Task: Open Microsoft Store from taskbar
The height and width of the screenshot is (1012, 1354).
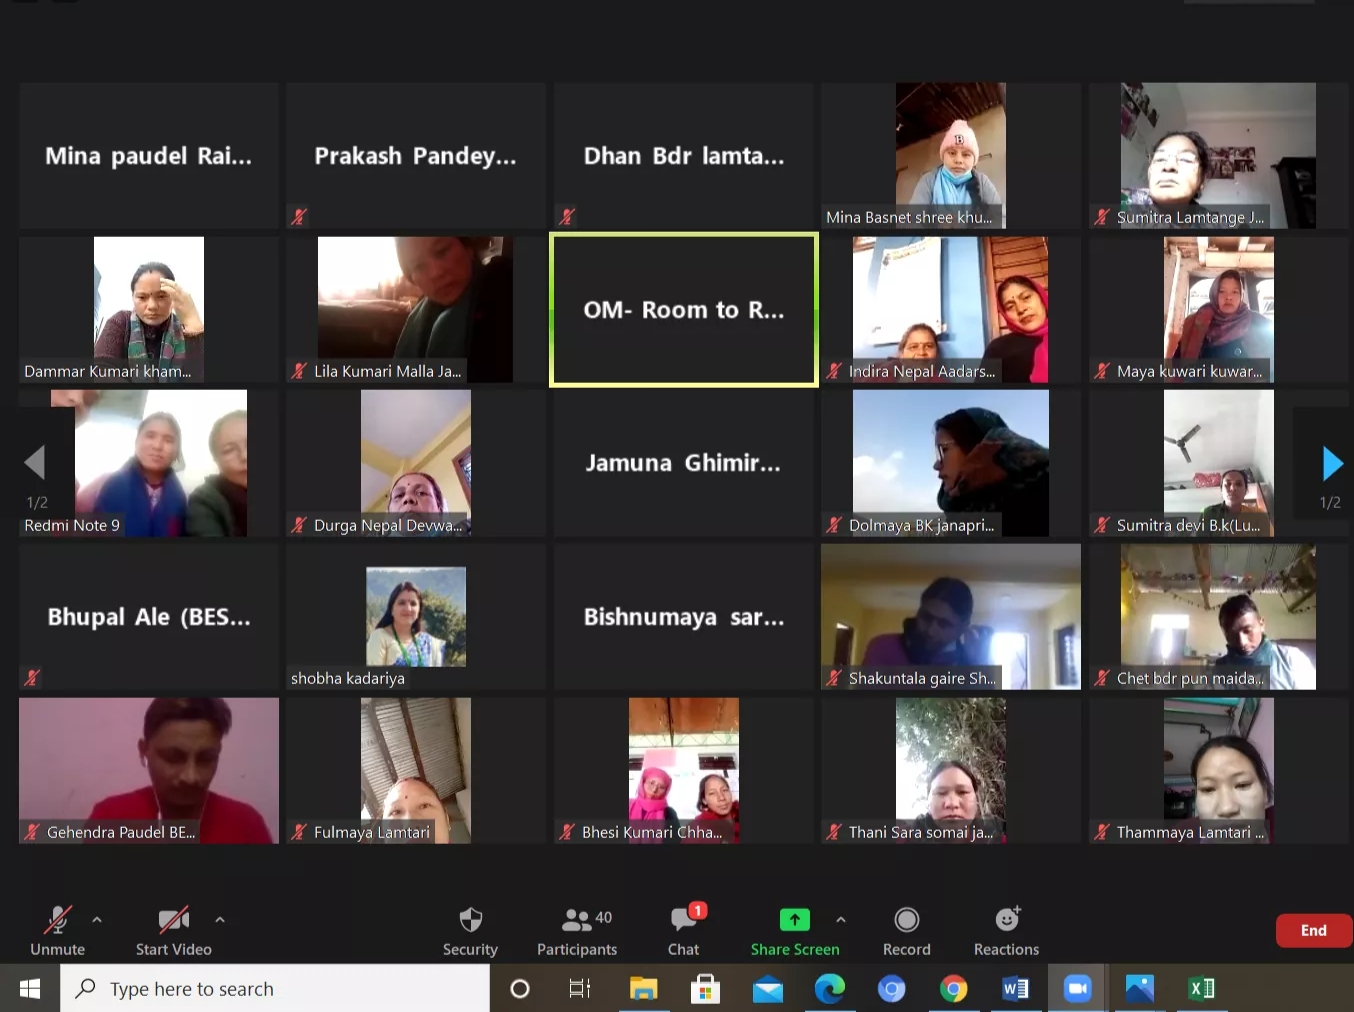Action: click(705, 988)
